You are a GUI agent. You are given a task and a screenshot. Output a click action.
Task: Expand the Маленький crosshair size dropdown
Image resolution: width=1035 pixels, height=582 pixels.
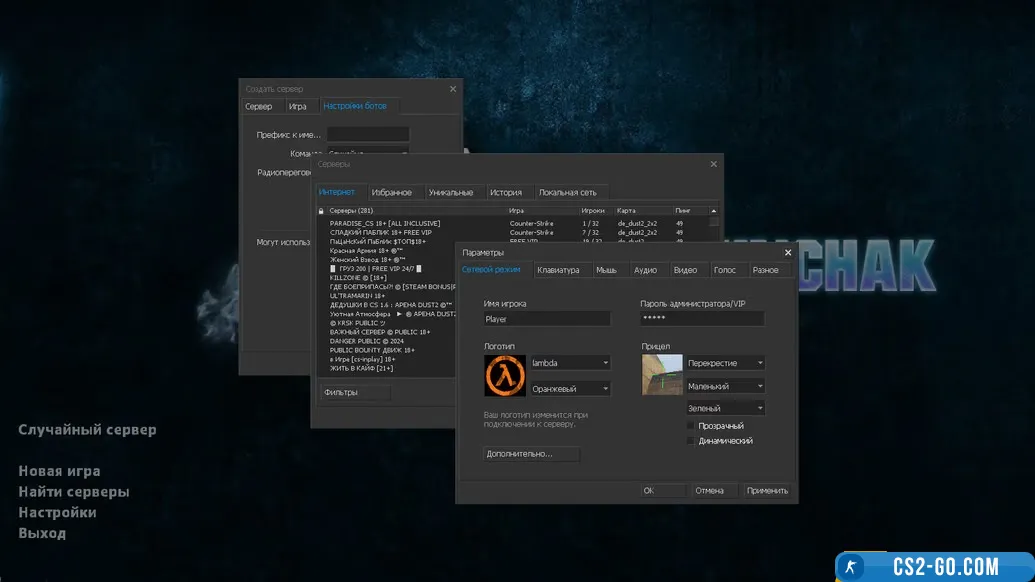tap(725, 386)
